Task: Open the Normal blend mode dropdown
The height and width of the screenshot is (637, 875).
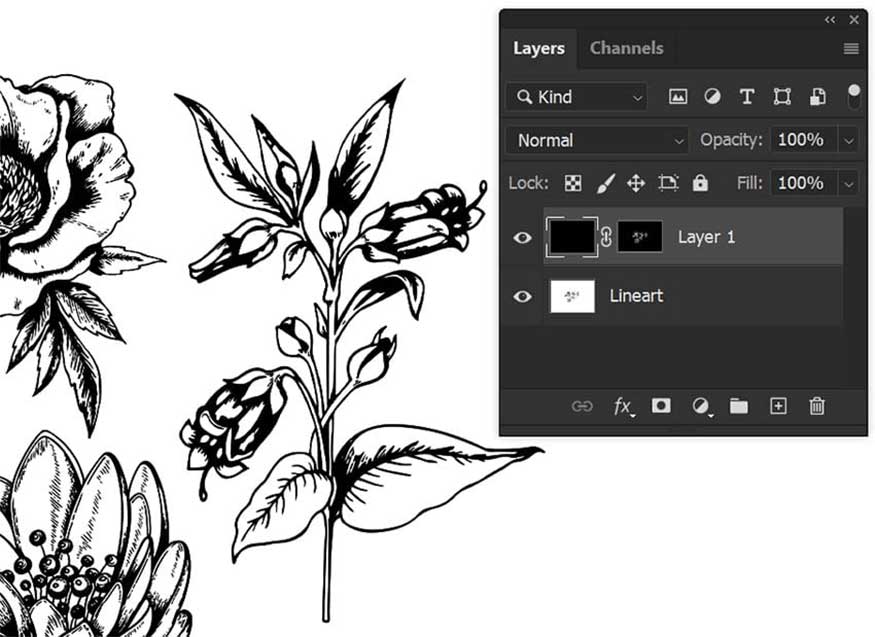Action: [x=597, y=141]
